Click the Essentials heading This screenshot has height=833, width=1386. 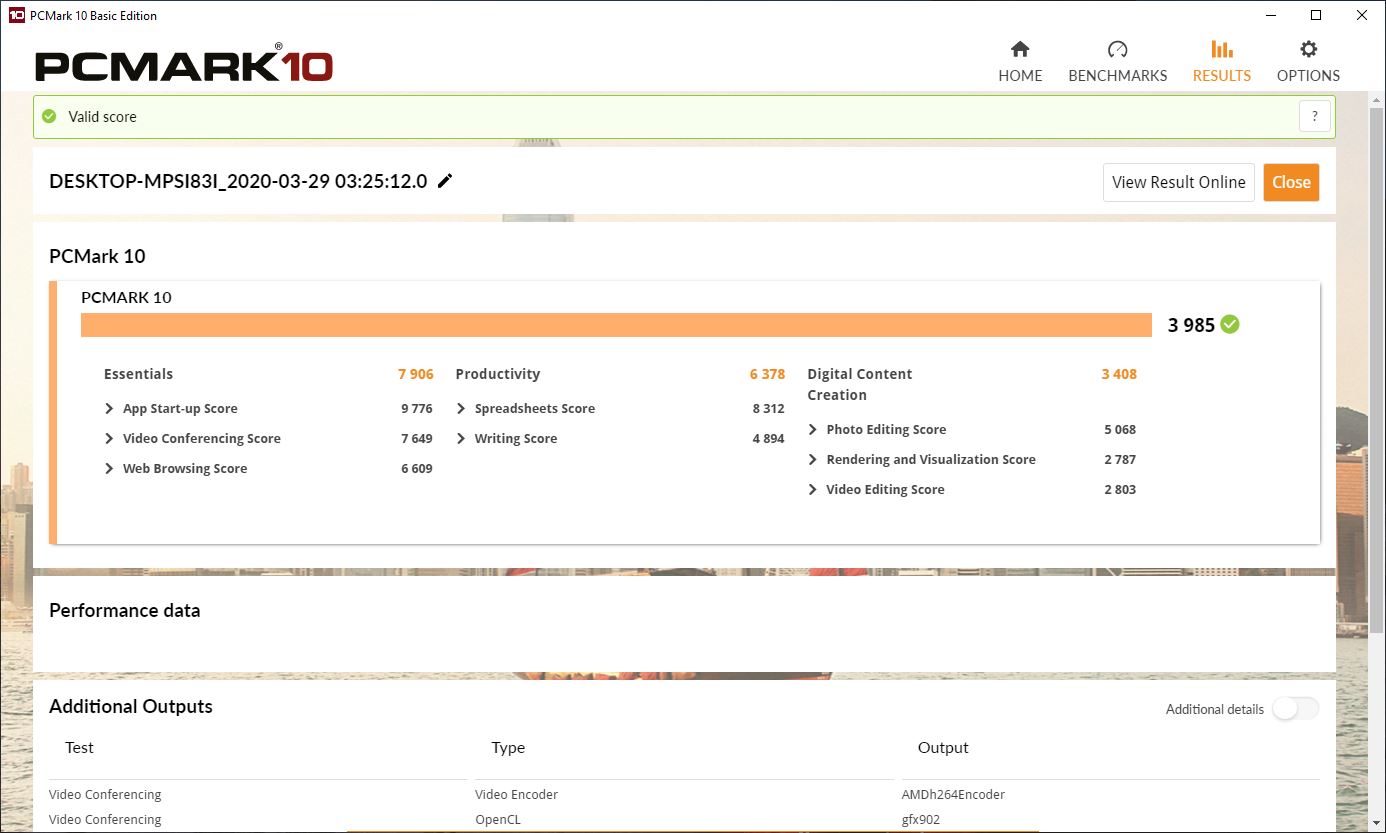pyautogui.click(x=138, y=374)
